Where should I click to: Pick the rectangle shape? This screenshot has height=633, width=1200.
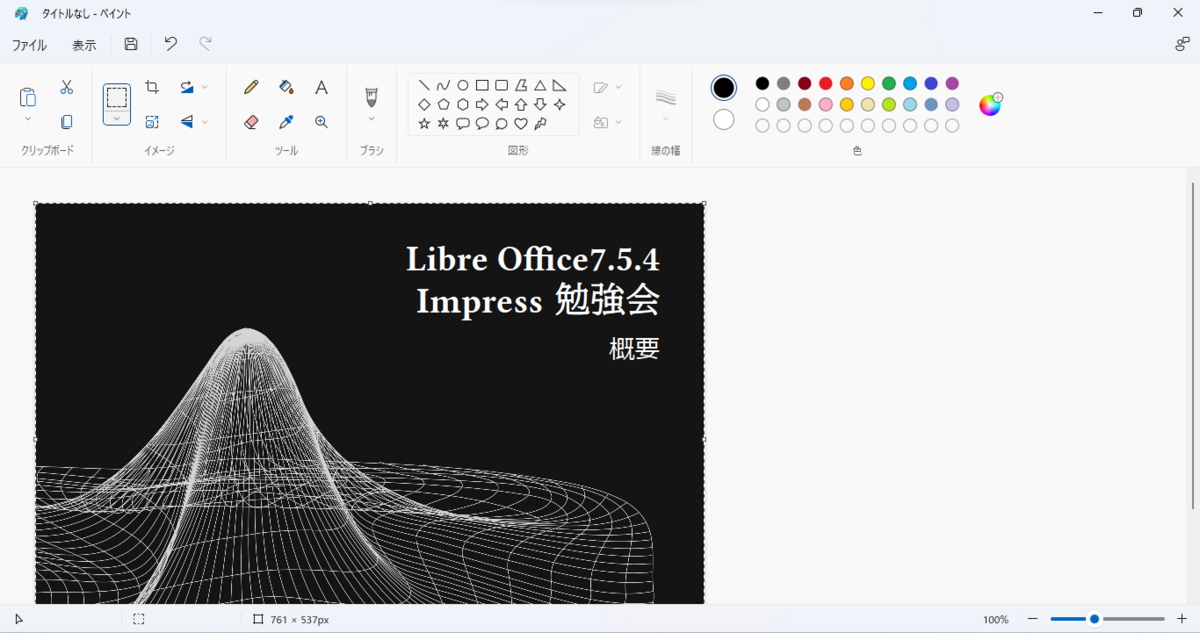[482, 85]
